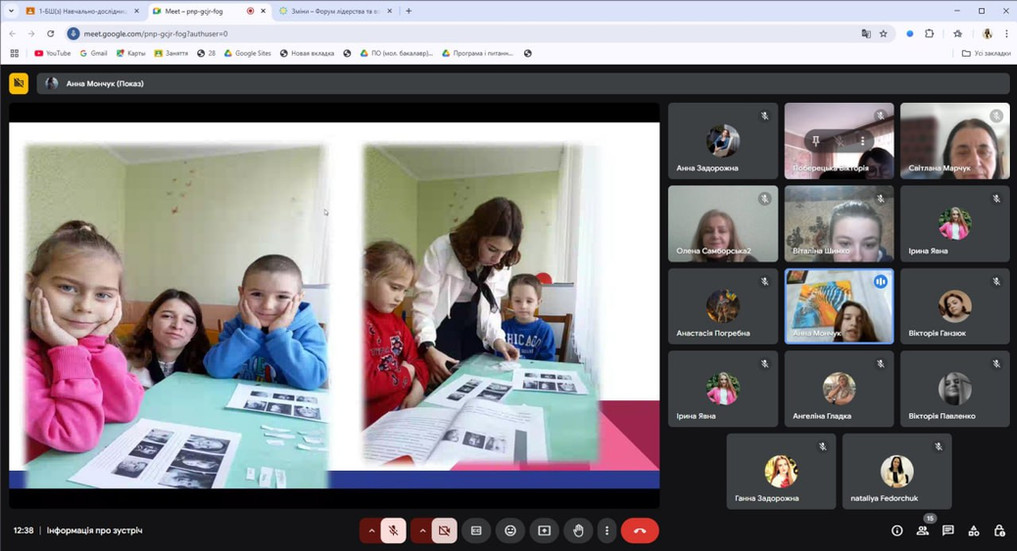Screen dimensions: 1017x551
Task: Click the translate page icon
Action: coord(866,34)
